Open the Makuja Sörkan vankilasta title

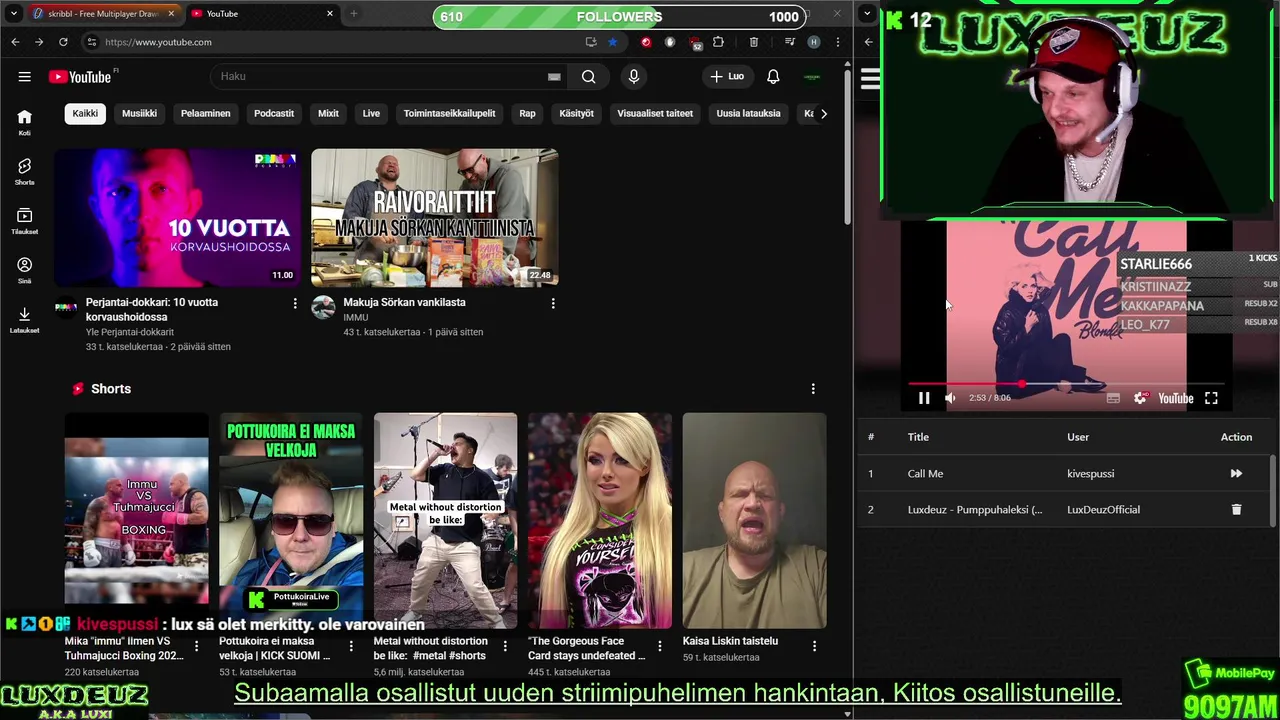(404, 302)
